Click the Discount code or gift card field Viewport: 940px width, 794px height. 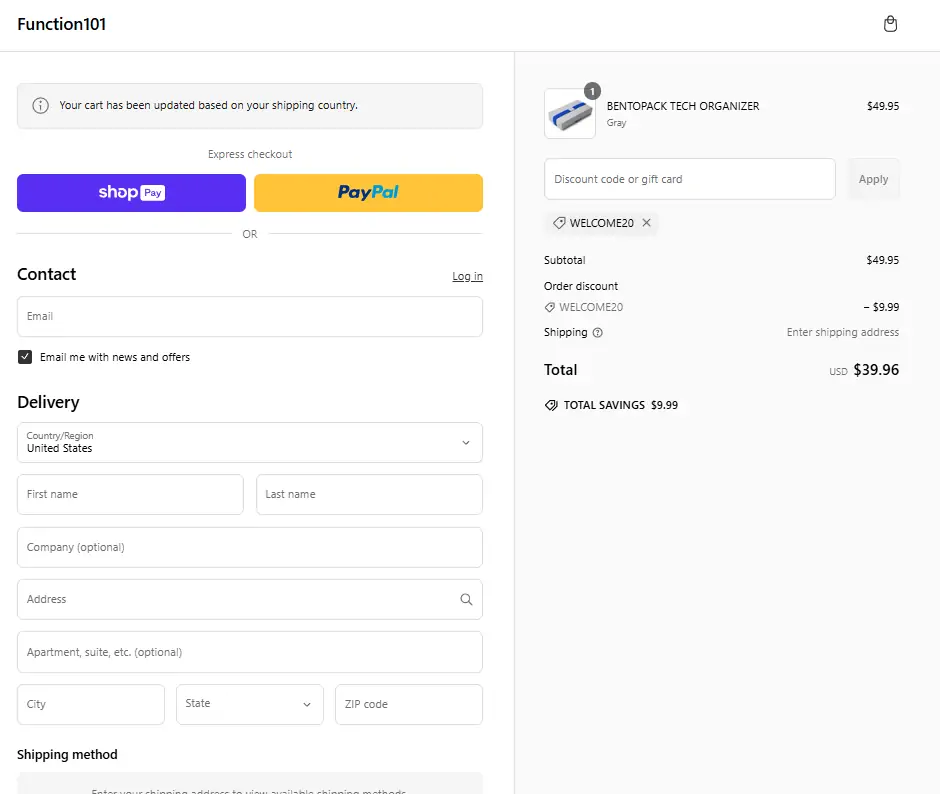[x=690, y=179]
